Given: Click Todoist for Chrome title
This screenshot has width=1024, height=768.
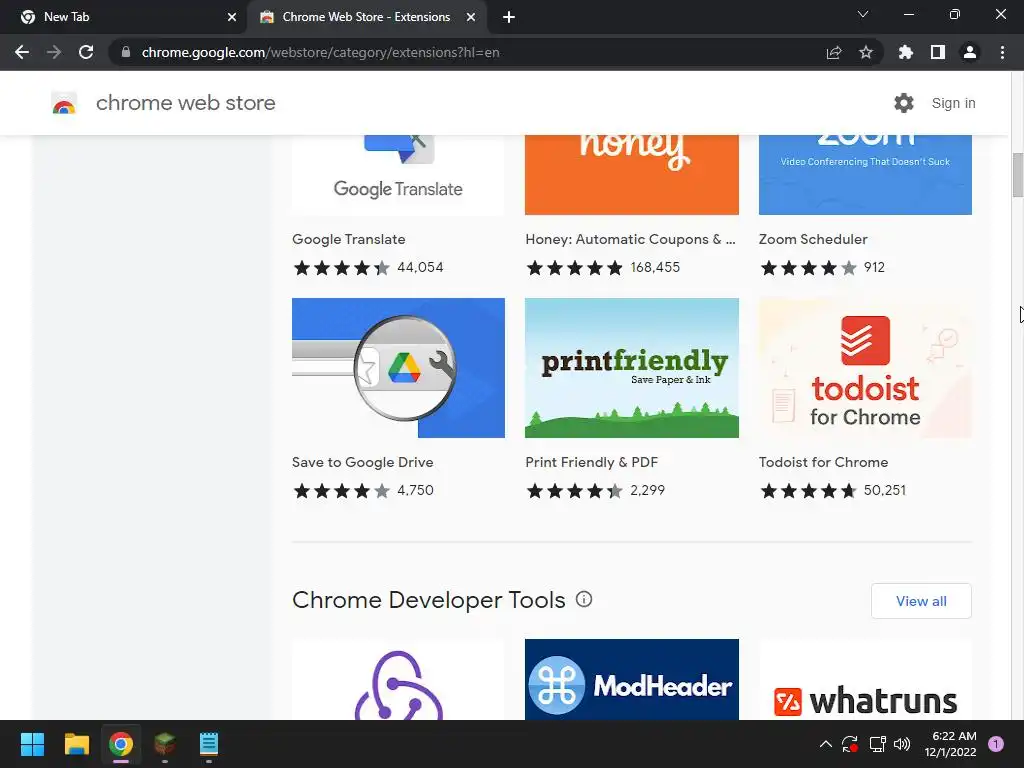Looking at the screenshot, I should [824, 462].
